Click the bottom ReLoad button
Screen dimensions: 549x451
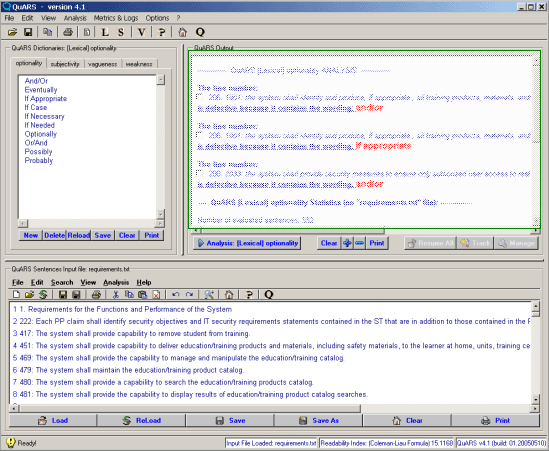coord(141,421)
